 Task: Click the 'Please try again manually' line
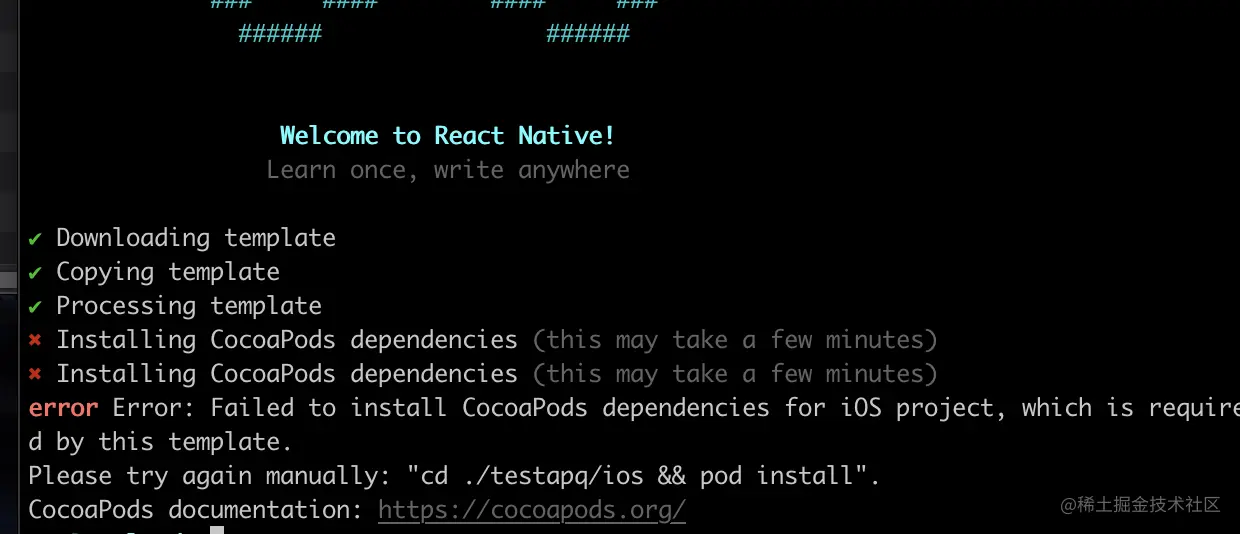454,476
